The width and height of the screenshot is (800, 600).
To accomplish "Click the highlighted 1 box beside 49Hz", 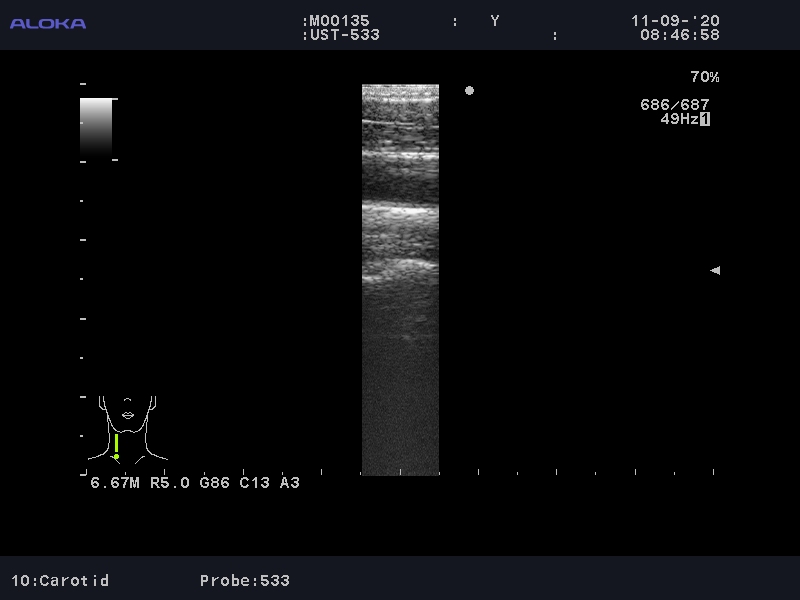I will 705,119.
